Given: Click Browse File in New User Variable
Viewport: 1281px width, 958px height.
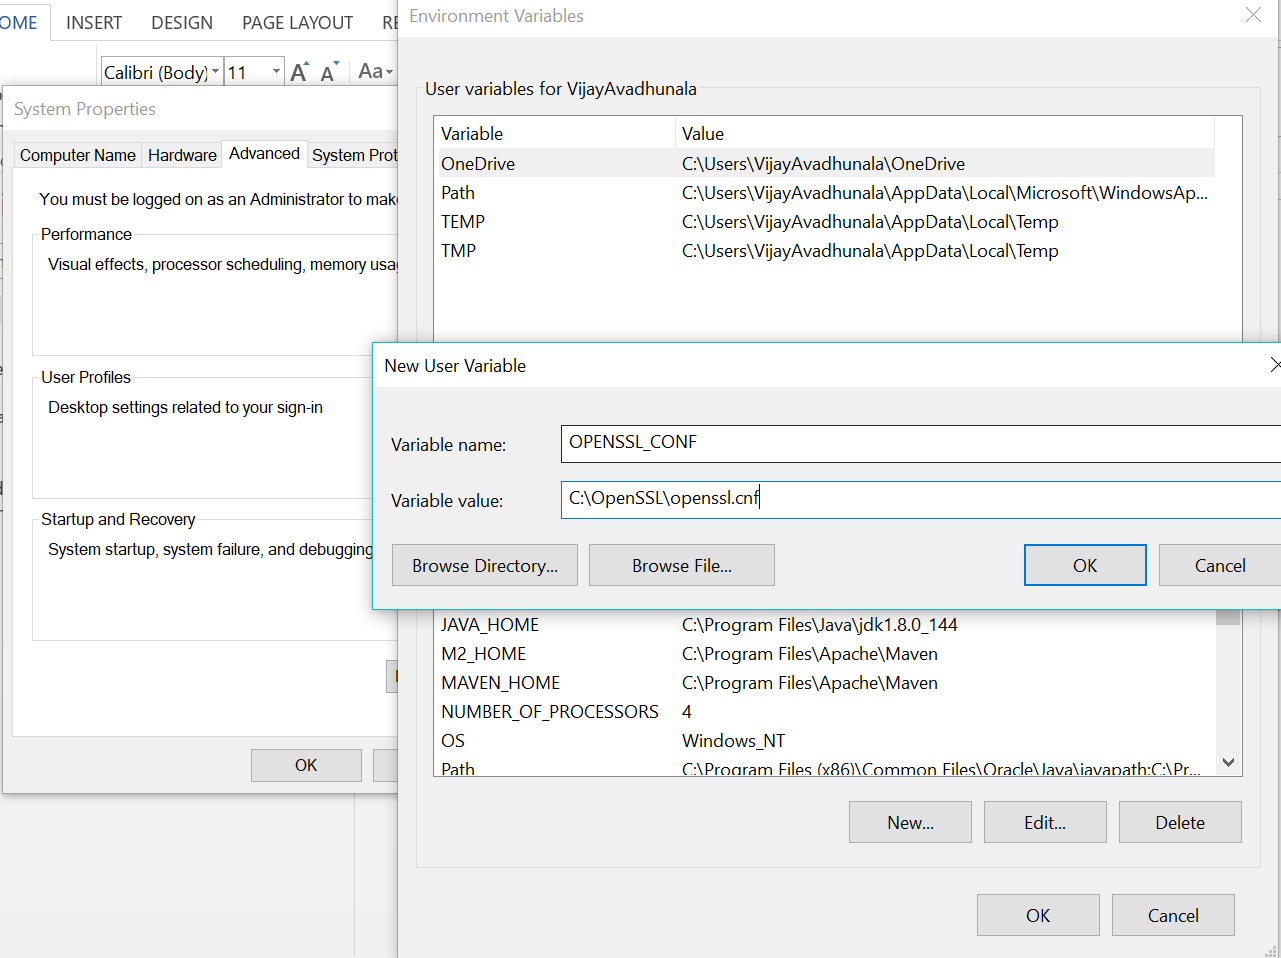Looking at the screenshot, I should (x=681, y=565).
